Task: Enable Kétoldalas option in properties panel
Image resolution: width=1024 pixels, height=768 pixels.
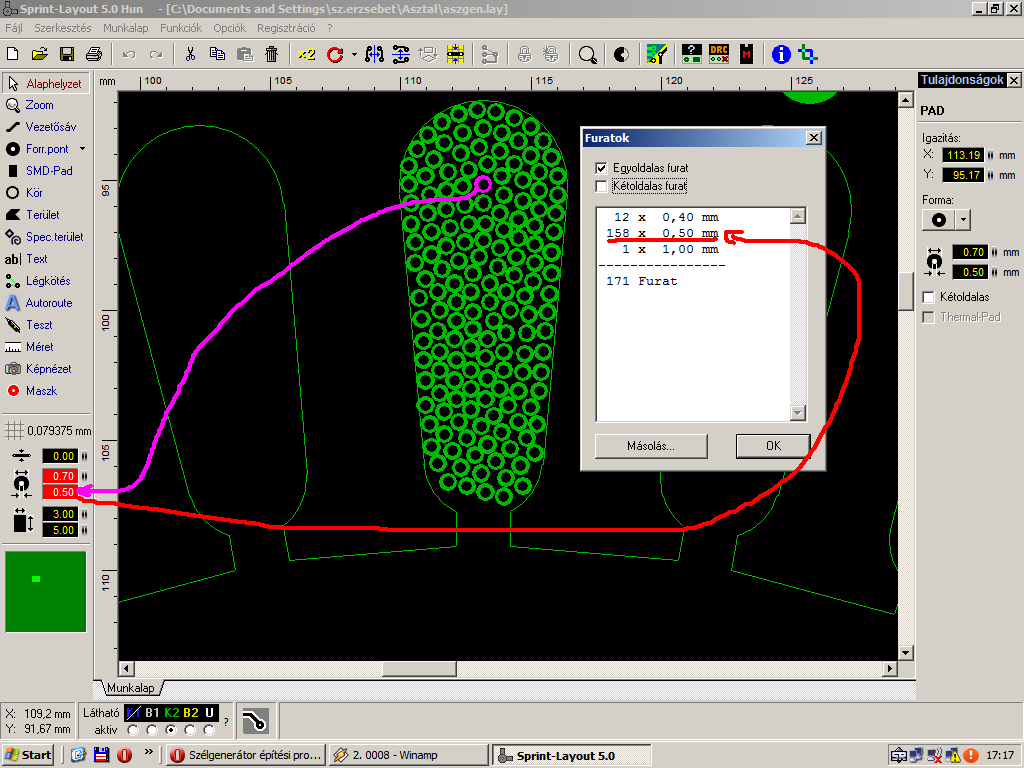Action: pos(928,297)
